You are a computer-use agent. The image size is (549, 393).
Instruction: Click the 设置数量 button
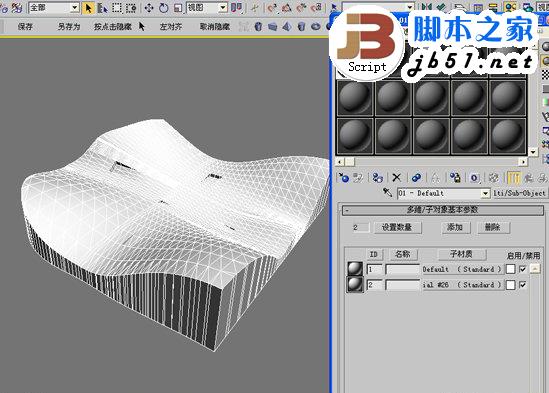pos(397,228)
